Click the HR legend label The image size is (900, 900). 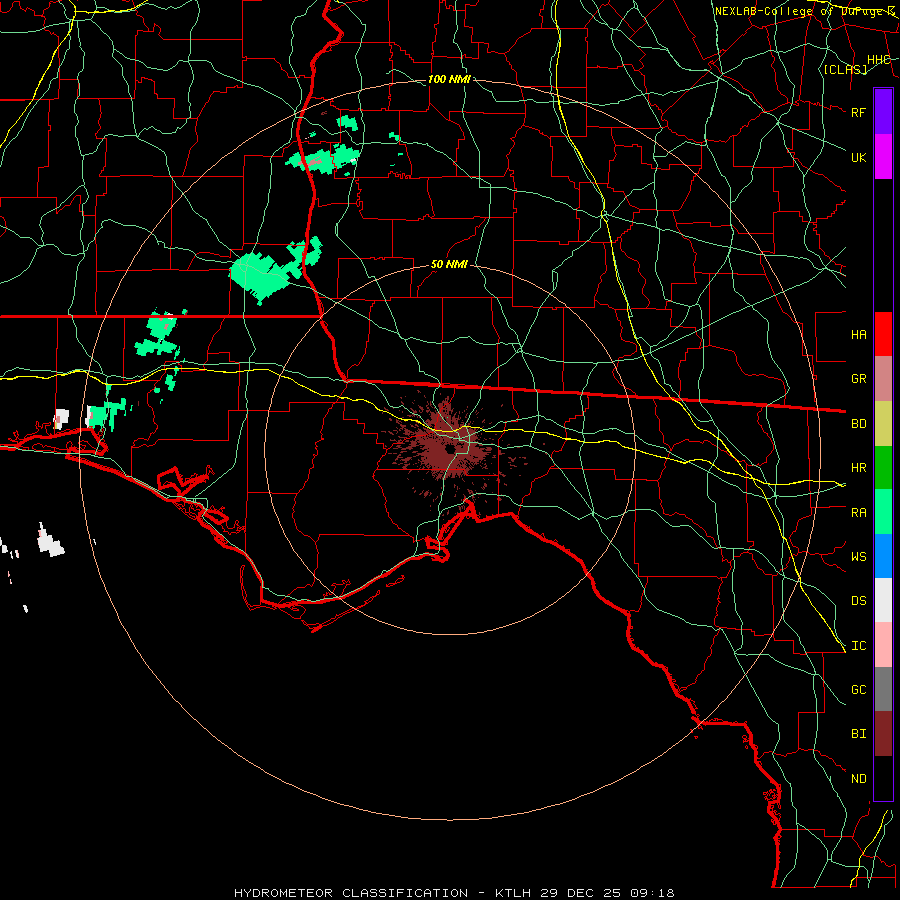(x=858, y=468)
